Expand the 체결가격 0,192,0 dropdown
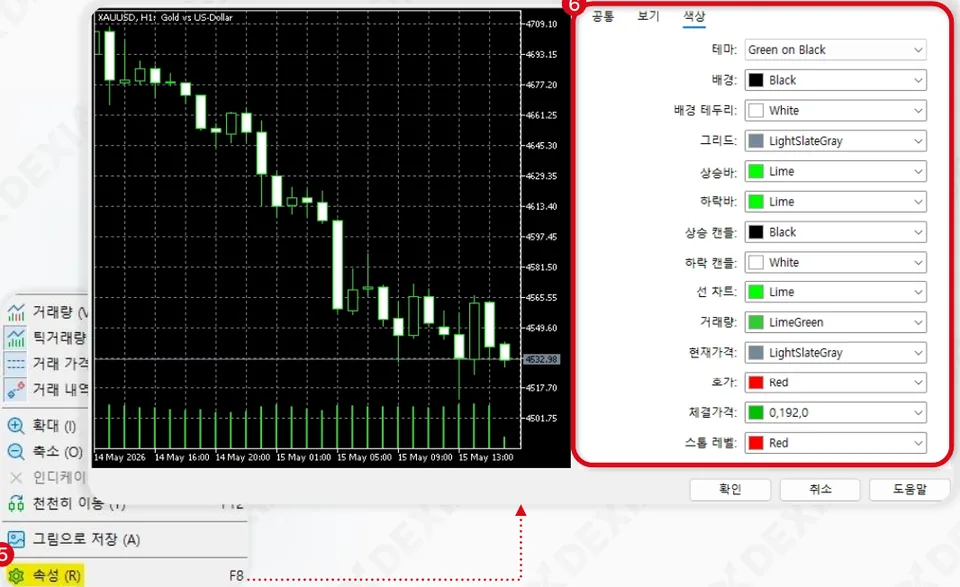 (835, 413)
